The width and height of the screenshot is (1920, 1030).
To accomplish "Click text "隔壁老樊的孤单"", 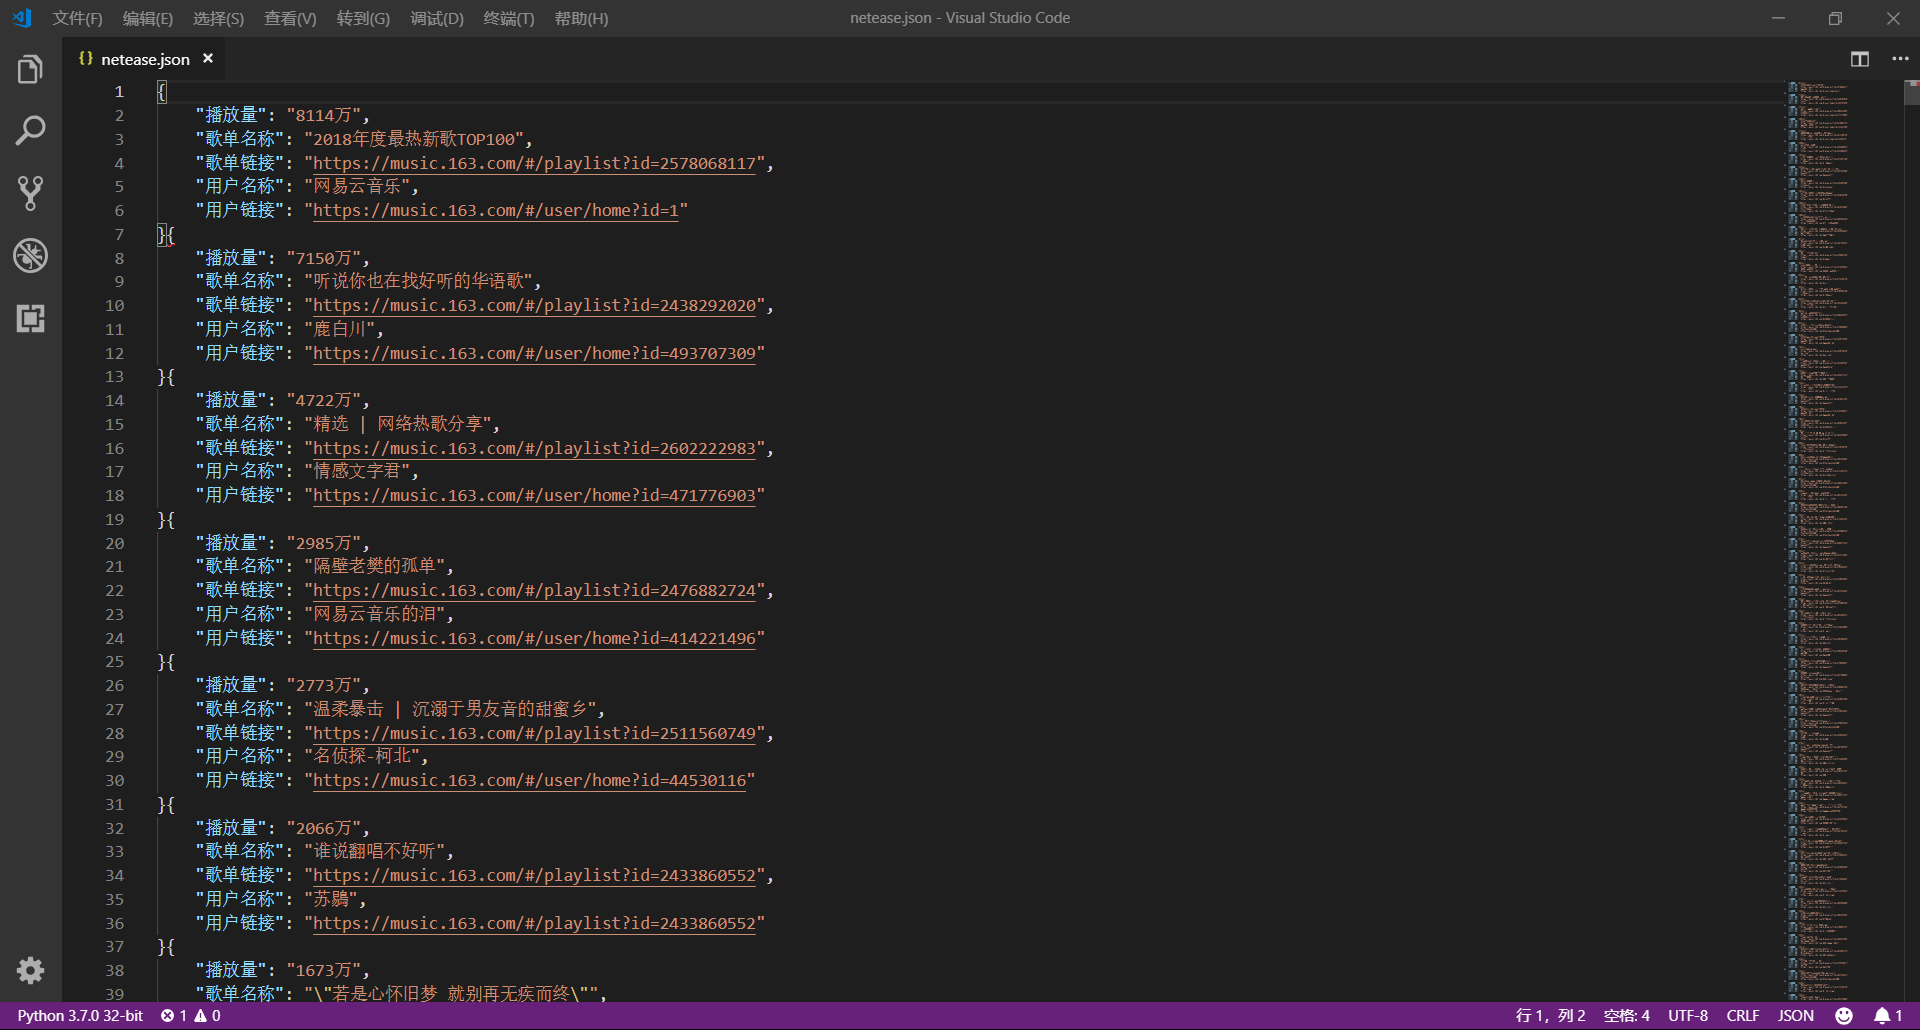I will (375, 566).
